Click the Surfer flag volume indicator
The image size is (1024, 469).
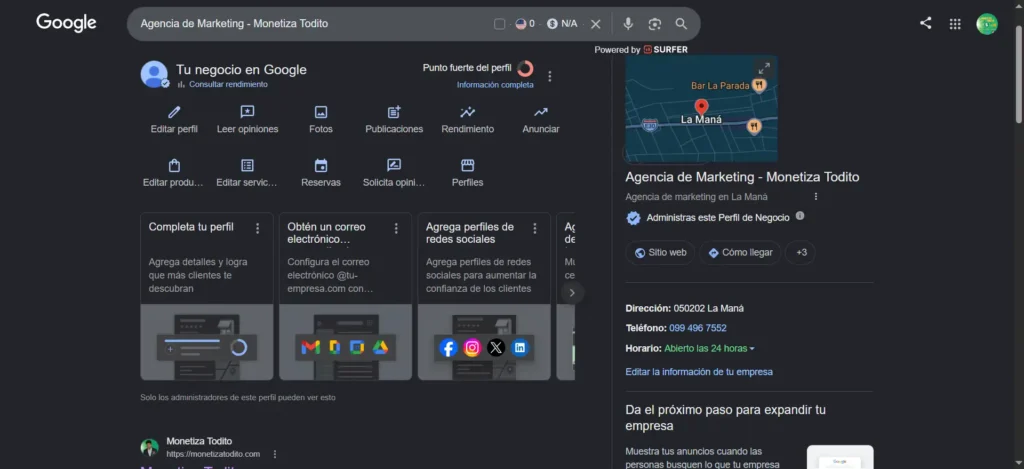[525, 24]
